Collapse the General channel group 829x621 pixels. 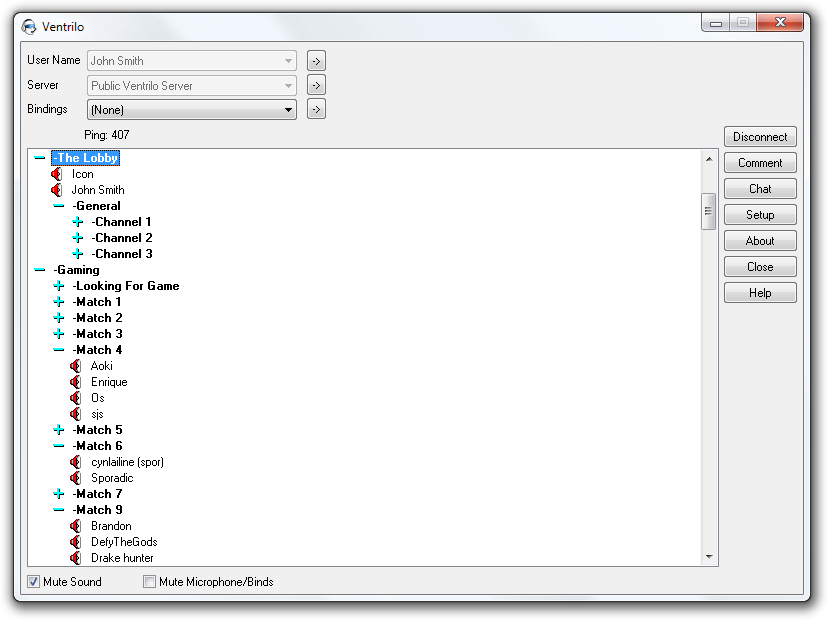[x=59, y=206]
